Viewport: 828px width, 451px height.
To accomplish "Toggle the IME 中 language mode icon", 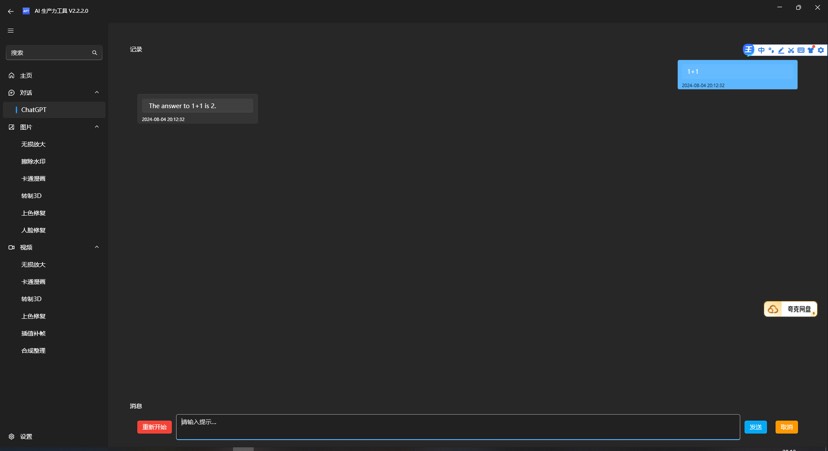I will (761, 50).
